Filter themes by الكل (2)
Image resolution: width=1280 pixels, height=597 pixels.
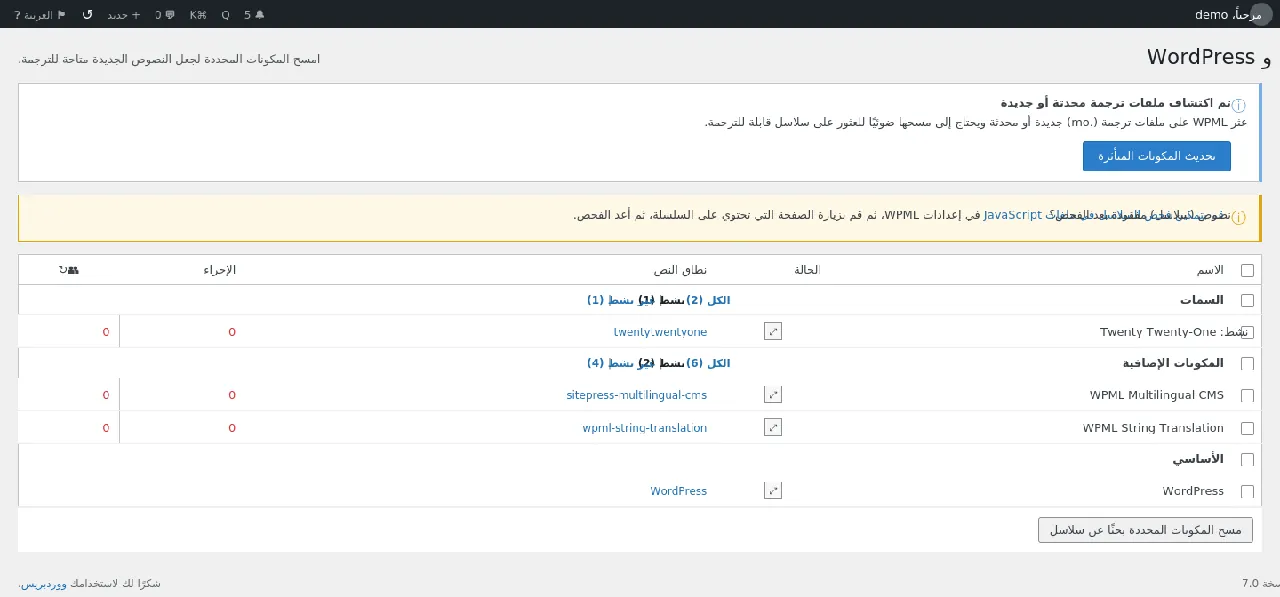708,300
